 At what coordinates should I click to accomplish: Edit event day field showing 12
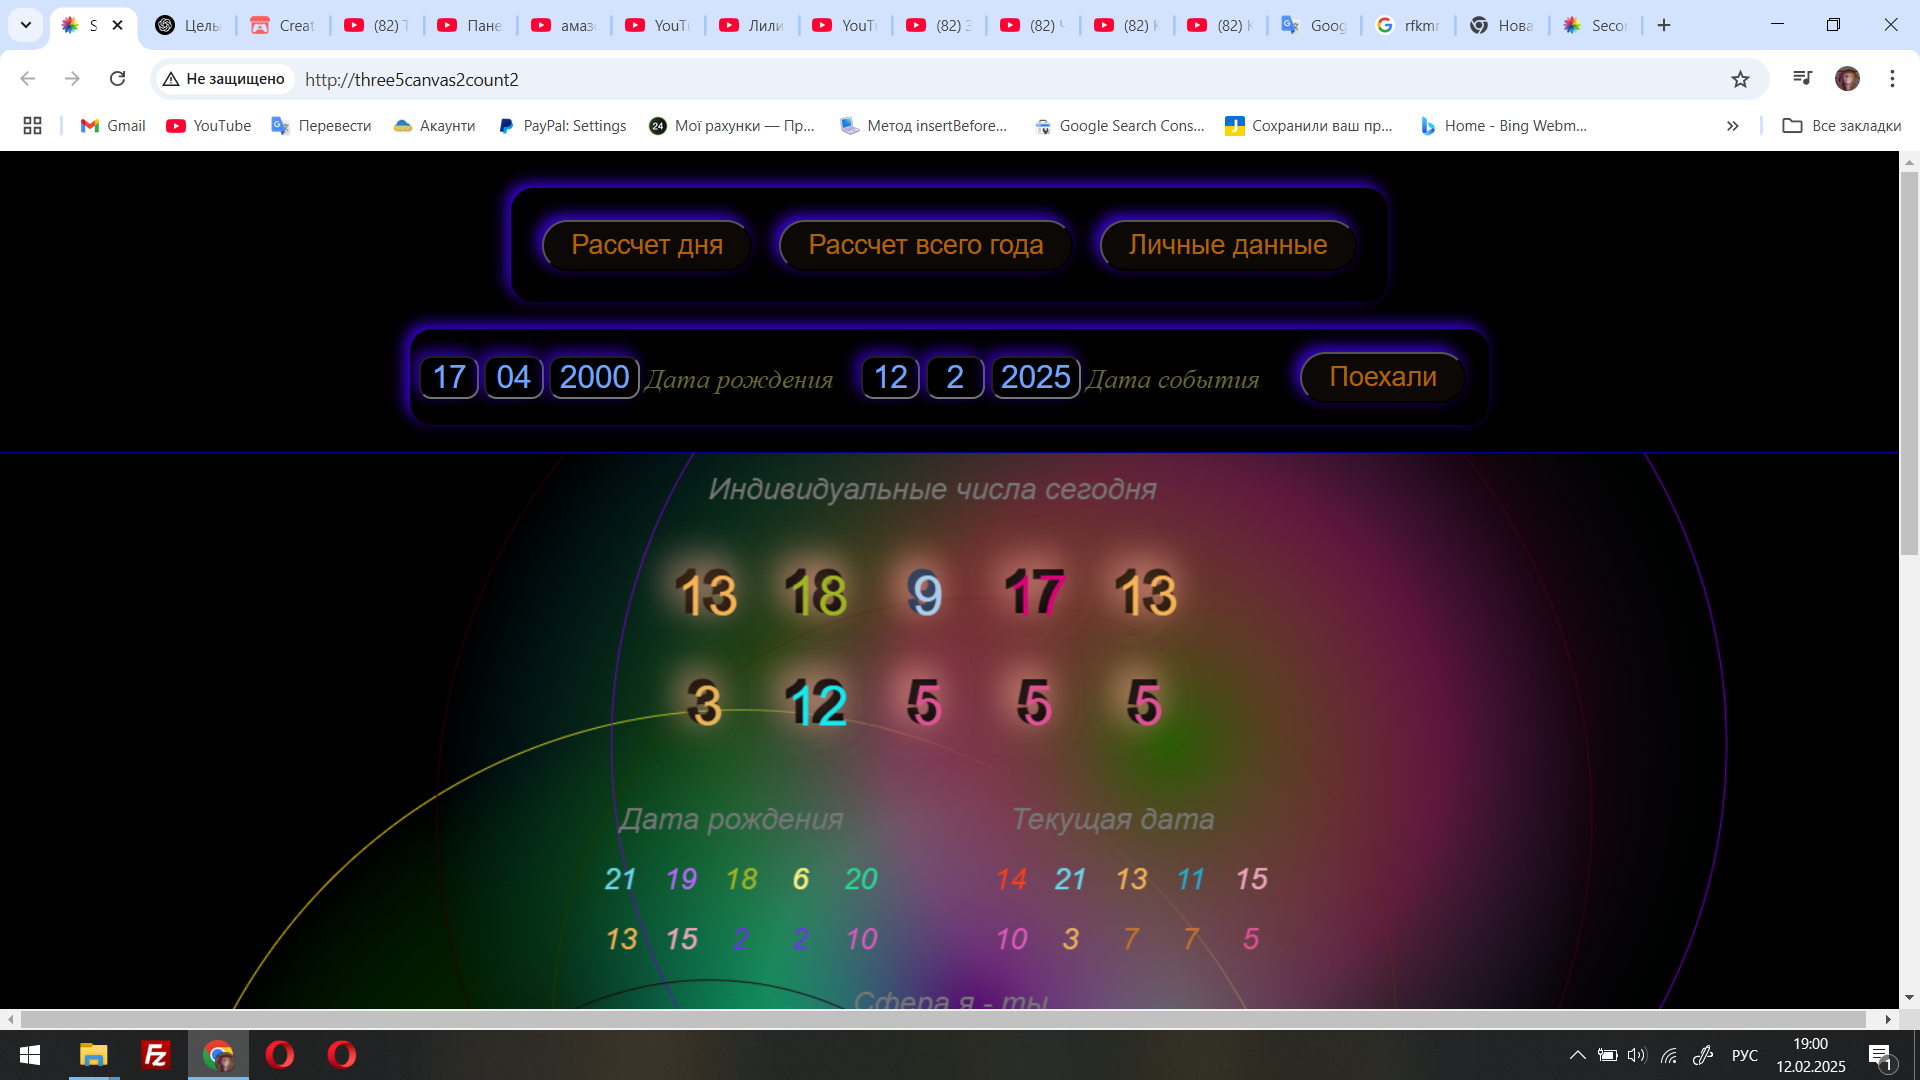(x=891, y=377)
